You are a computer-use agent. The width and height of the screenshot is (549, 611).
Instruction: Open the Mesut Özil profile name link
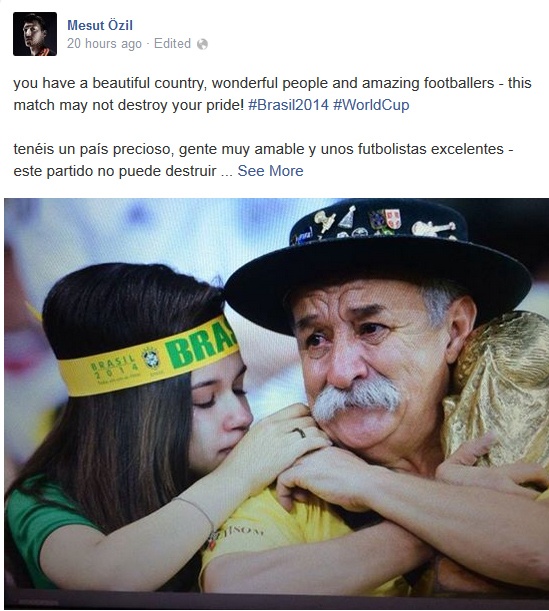[x=100, y=25]
